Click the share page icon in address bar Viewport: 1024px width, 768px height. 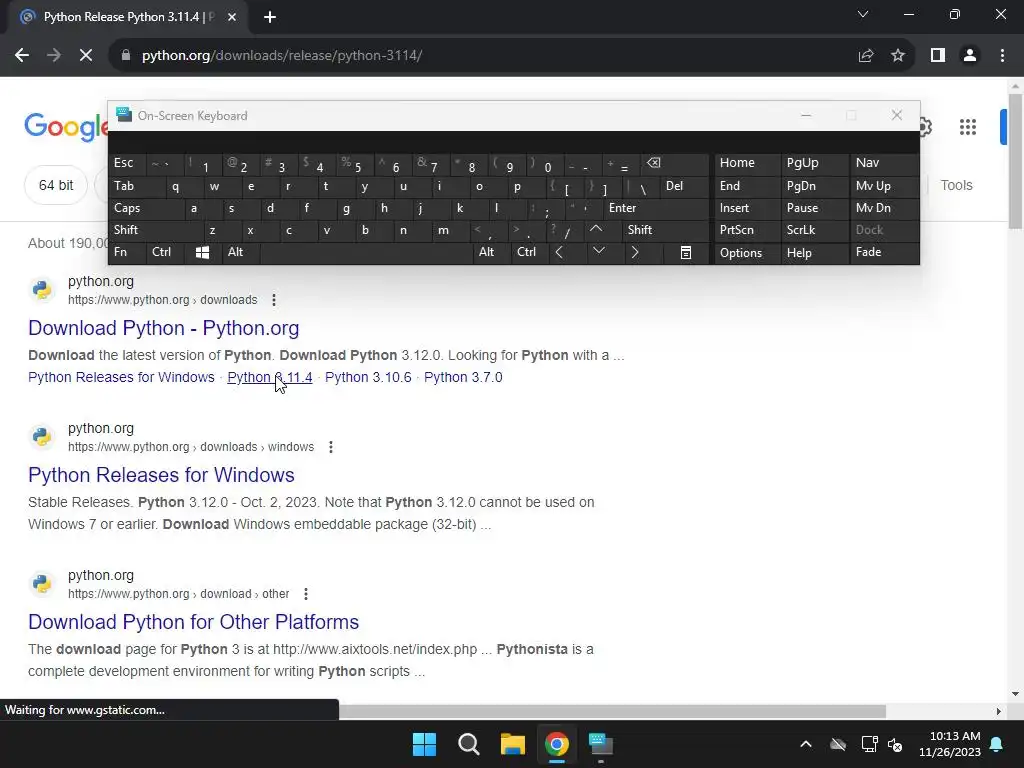pyautogui.click(x=866, y=56)
